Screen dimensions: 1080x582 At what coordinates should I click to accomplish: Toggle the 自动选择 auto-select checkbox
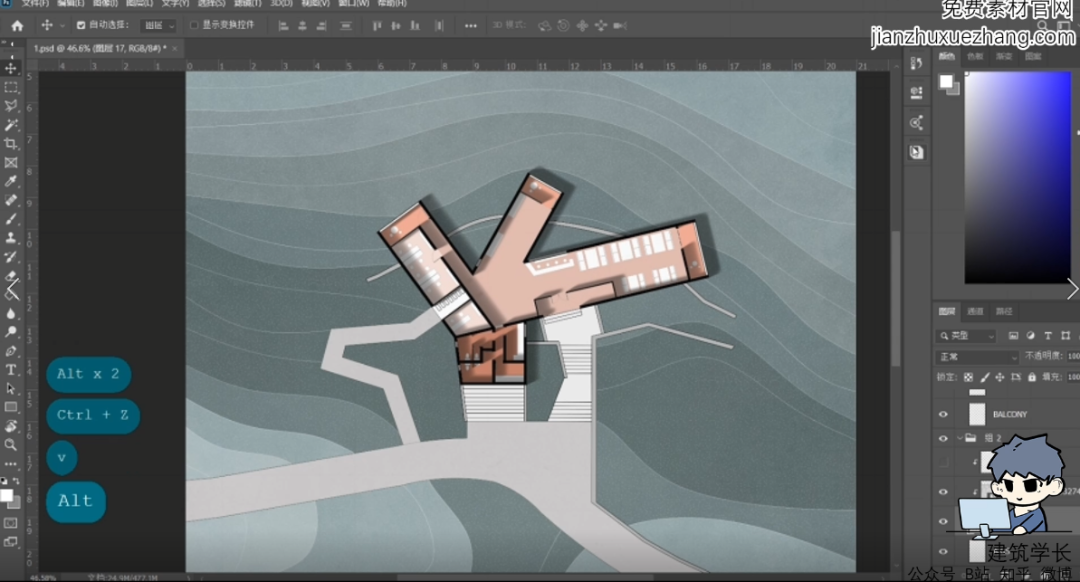pos(81,25)
